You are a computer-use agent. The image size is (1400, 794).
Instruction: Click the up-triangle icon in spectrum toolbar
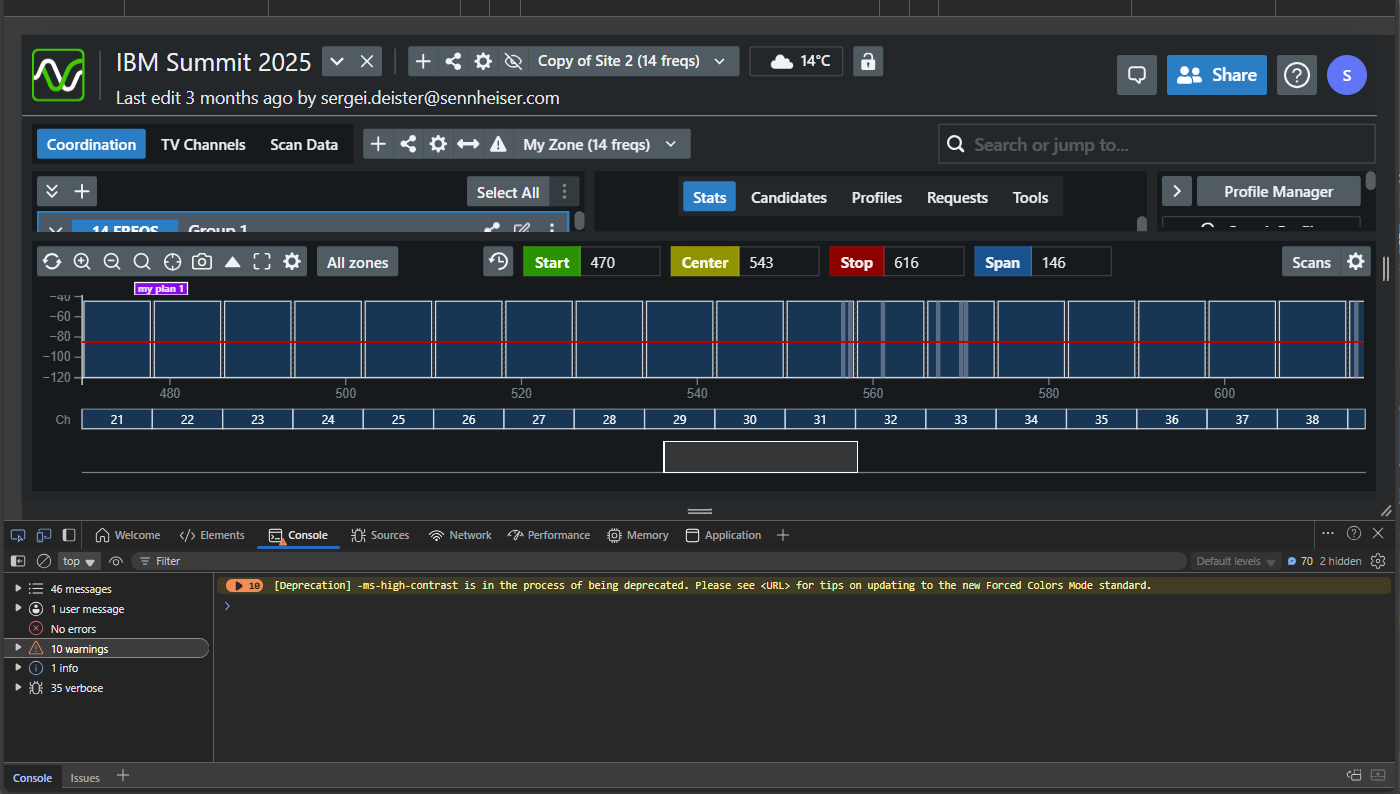[232, 262]
